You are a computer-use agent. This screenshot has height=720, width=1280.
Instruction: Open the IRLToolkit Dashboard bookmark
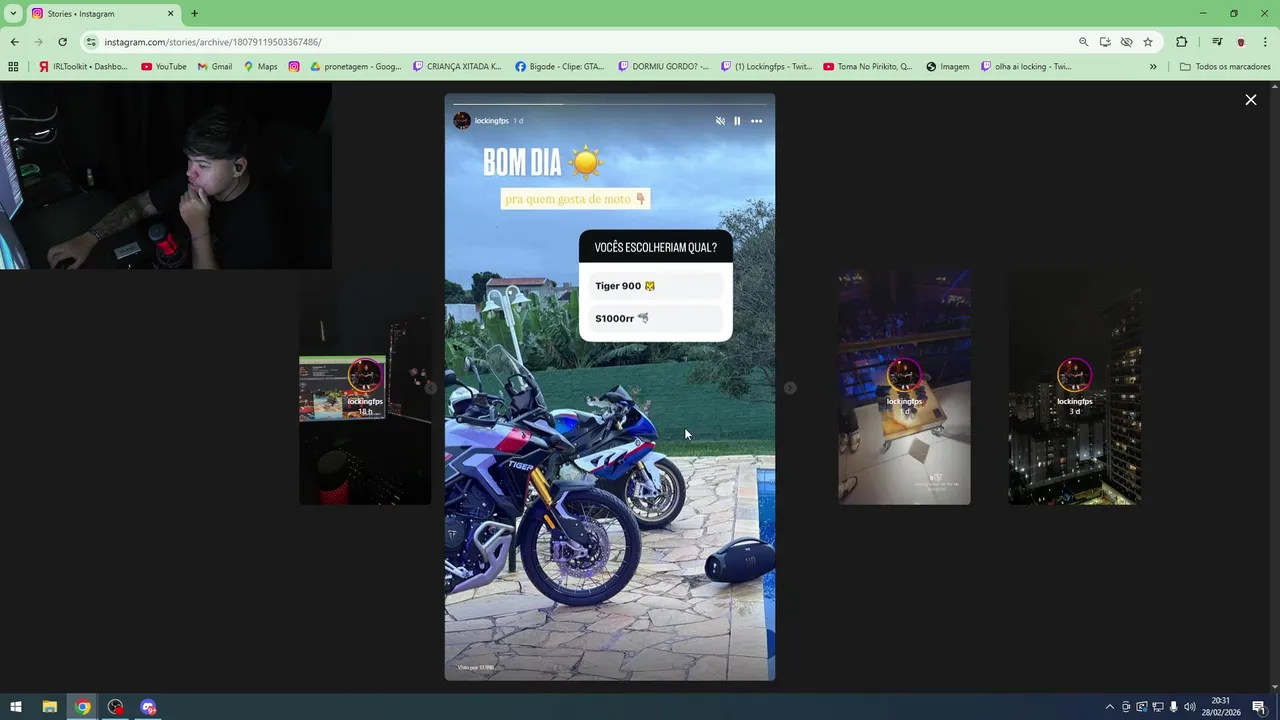pyautogui.click(x=83, y=67)
